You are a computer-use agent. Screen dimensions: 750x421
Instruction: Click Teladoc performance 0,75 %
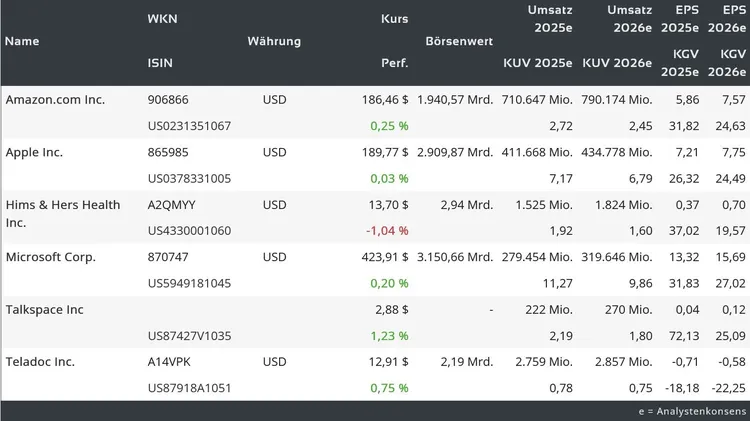click(389, 388)
